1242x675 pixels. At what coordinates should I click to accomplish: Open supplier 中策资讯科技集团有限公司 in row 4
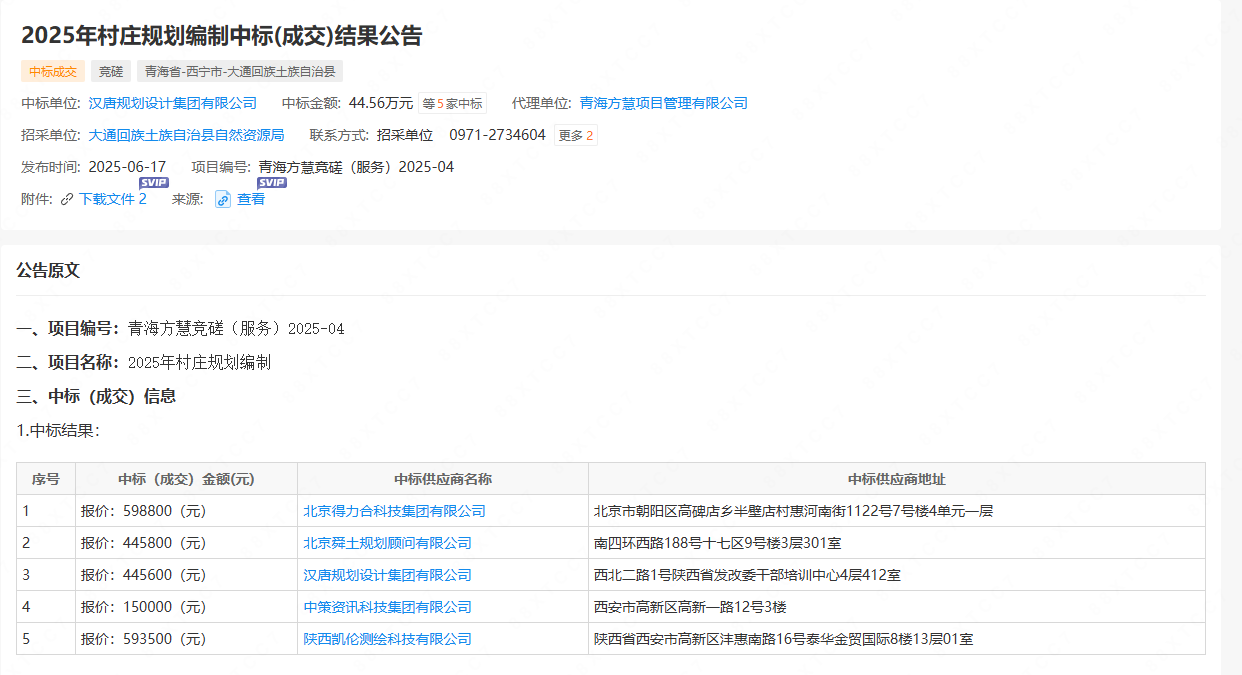(x=388, y=607)
